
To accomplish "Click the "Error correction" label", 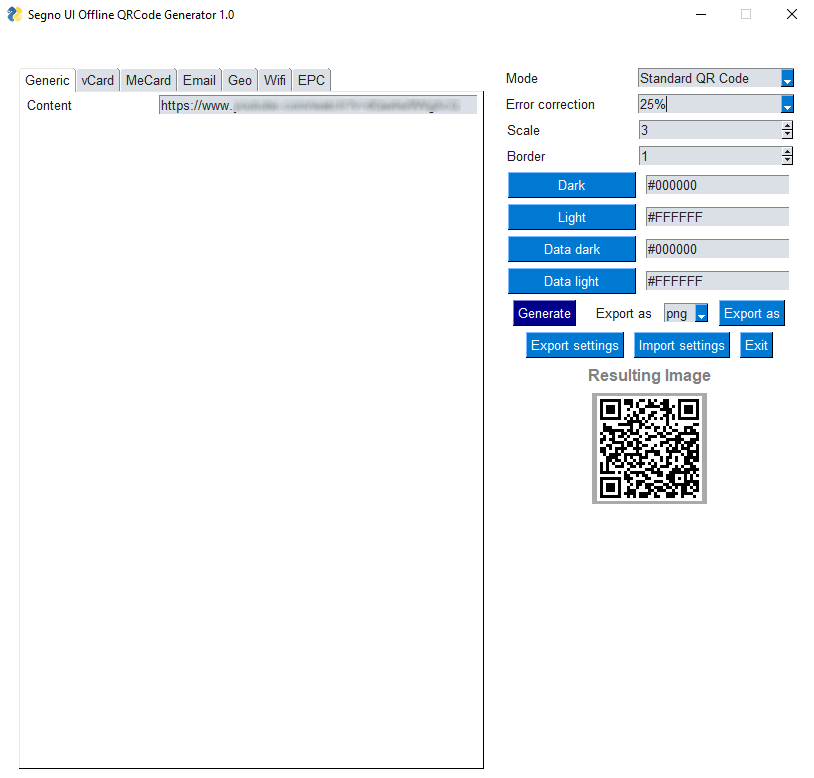I will click(x=550, y=105).
